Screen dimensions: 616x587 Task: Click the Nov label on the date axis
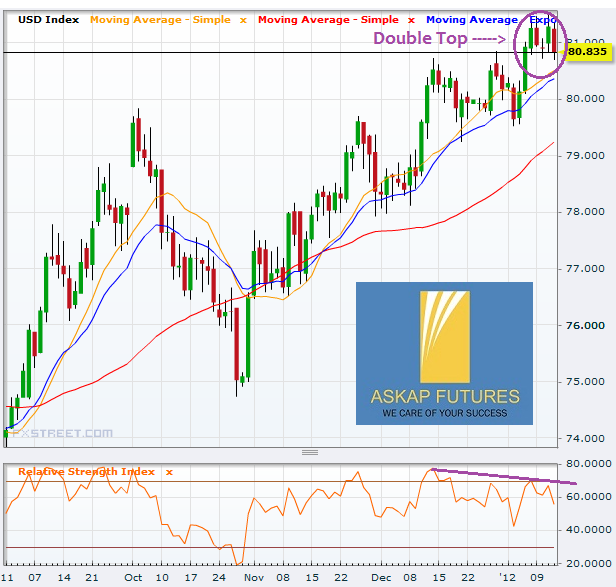(254, 578)
